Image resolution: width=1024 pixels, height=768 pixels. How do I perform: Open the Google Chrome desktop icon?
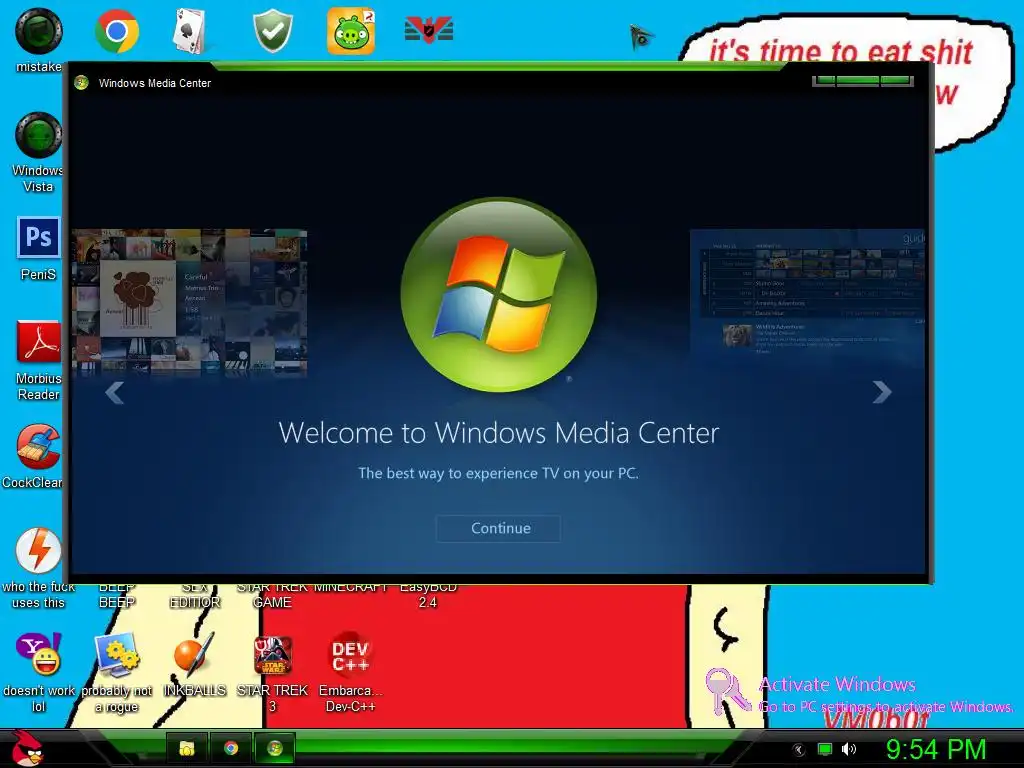coord(116,31)
